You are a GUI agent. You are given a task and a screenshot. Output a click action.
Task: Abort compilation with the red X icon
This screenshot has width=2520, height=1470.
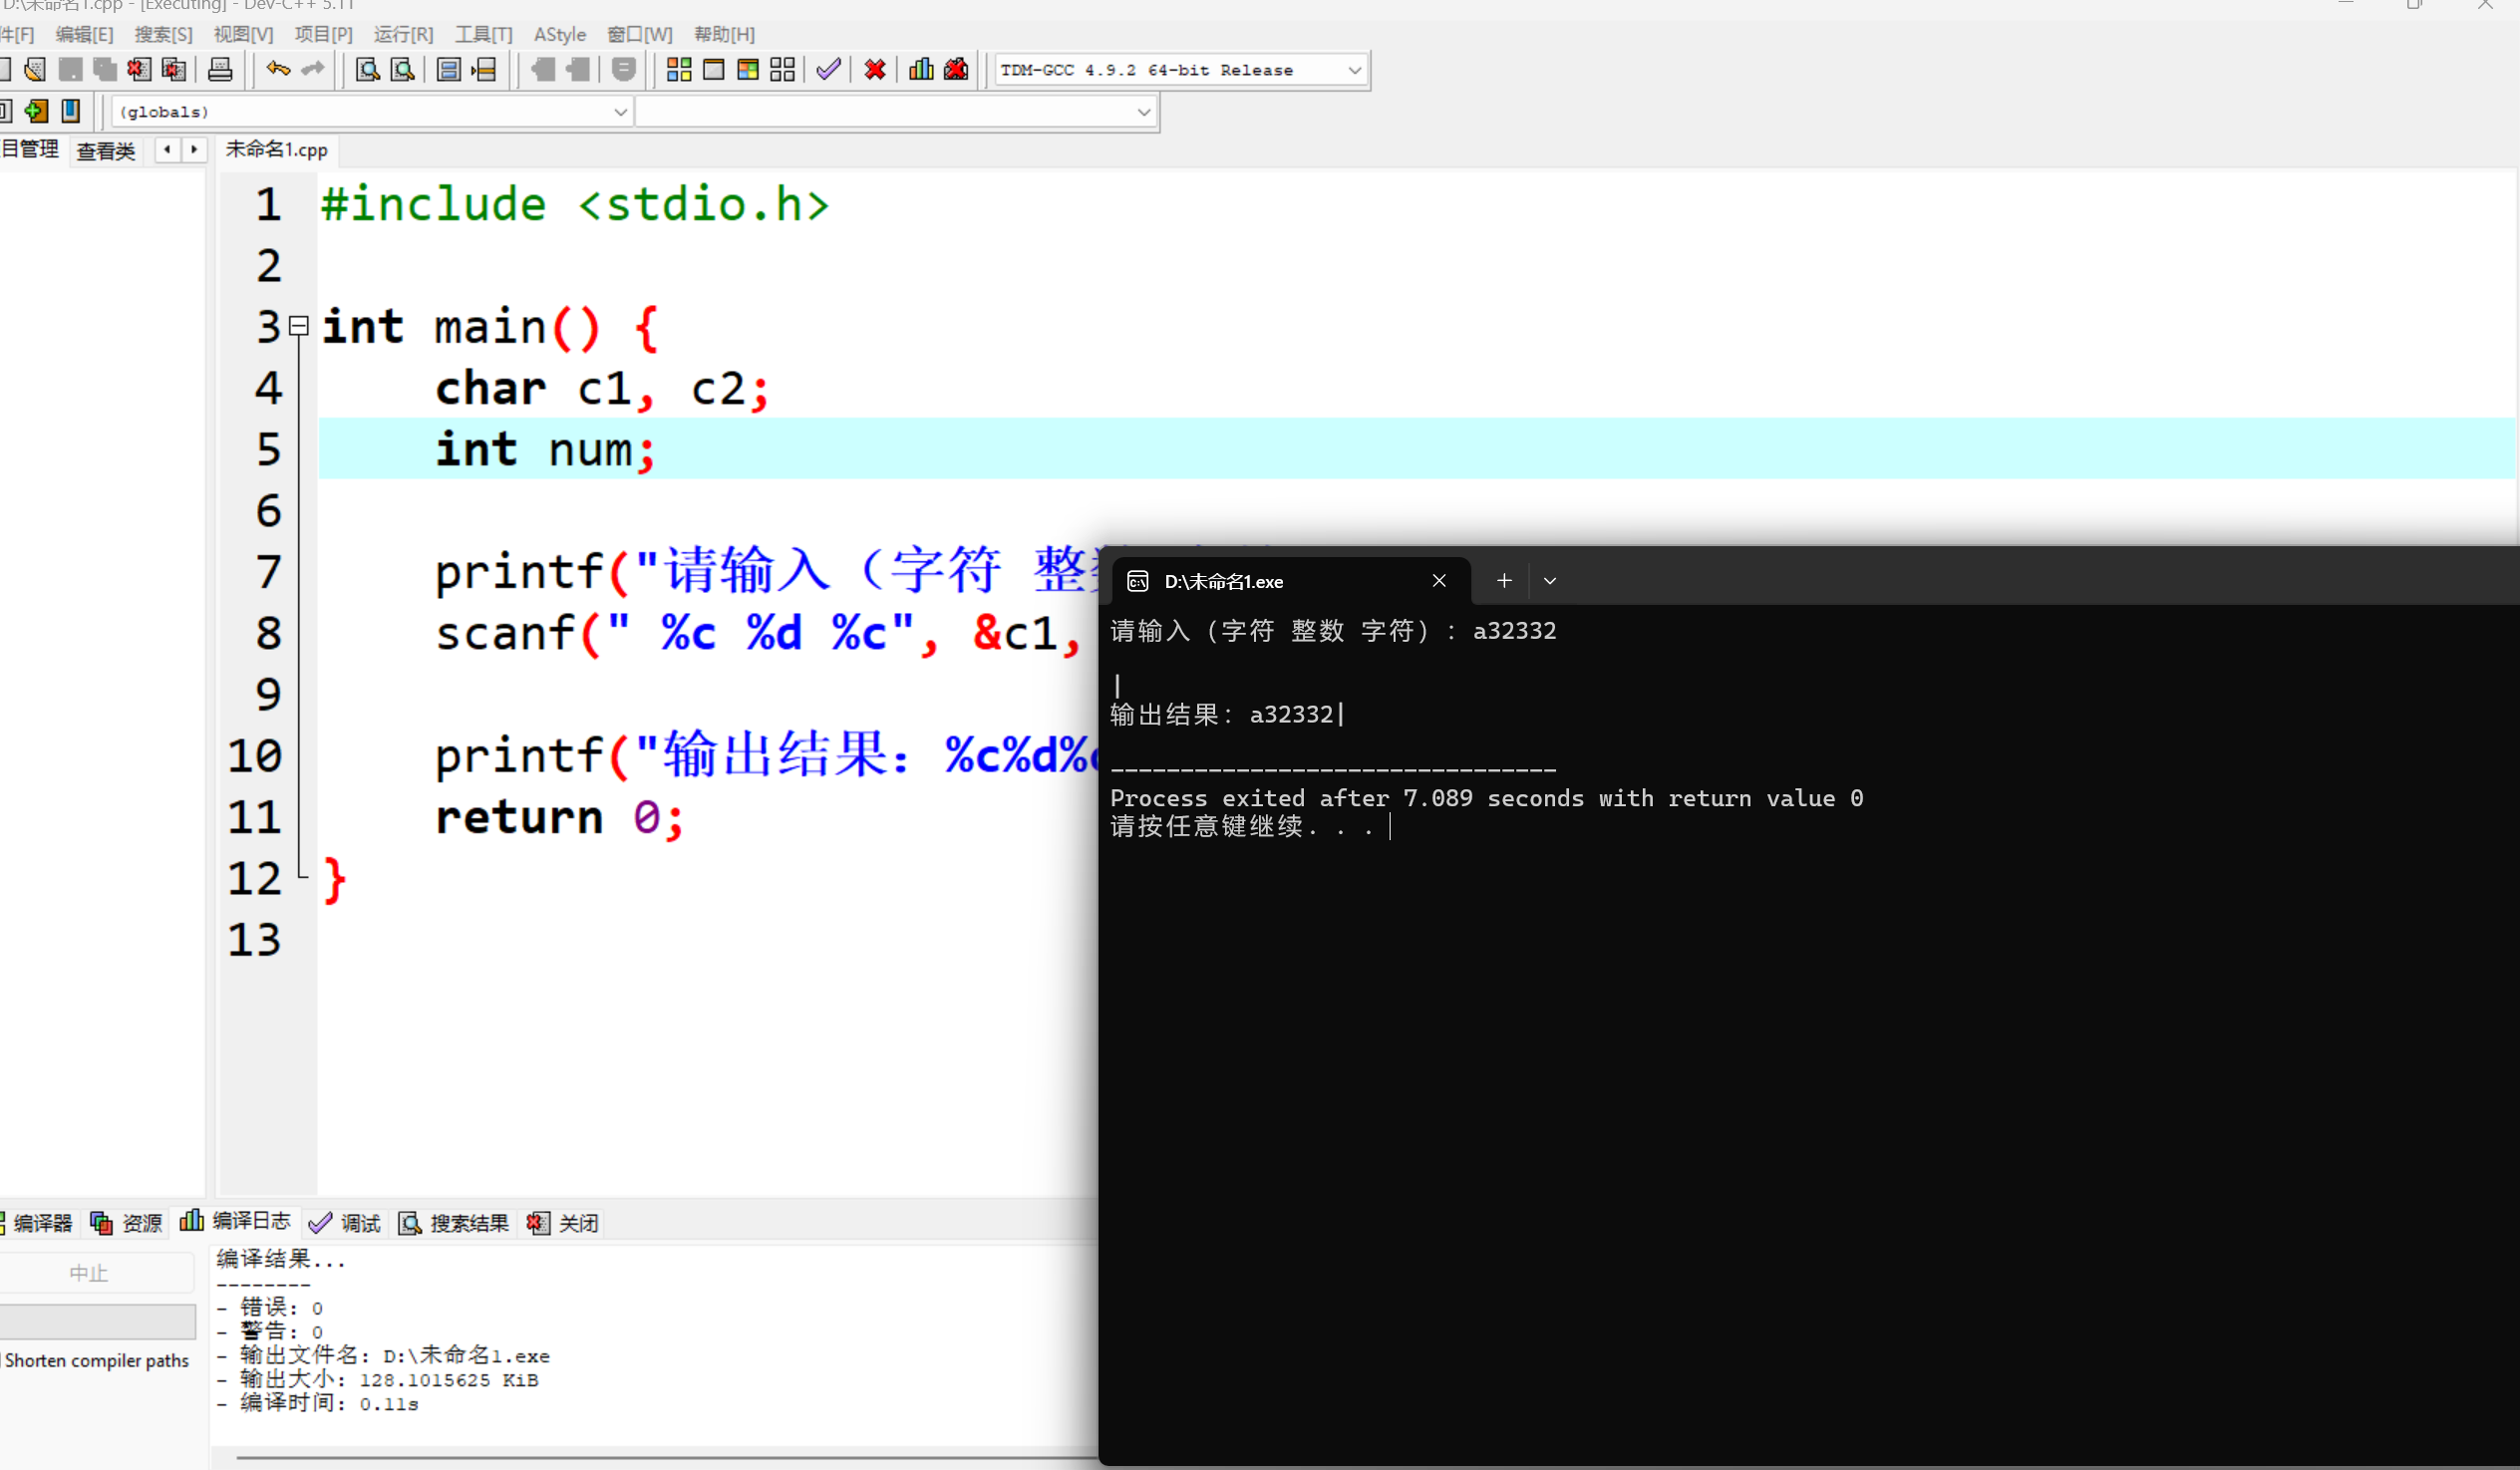(x=874, y=69)
